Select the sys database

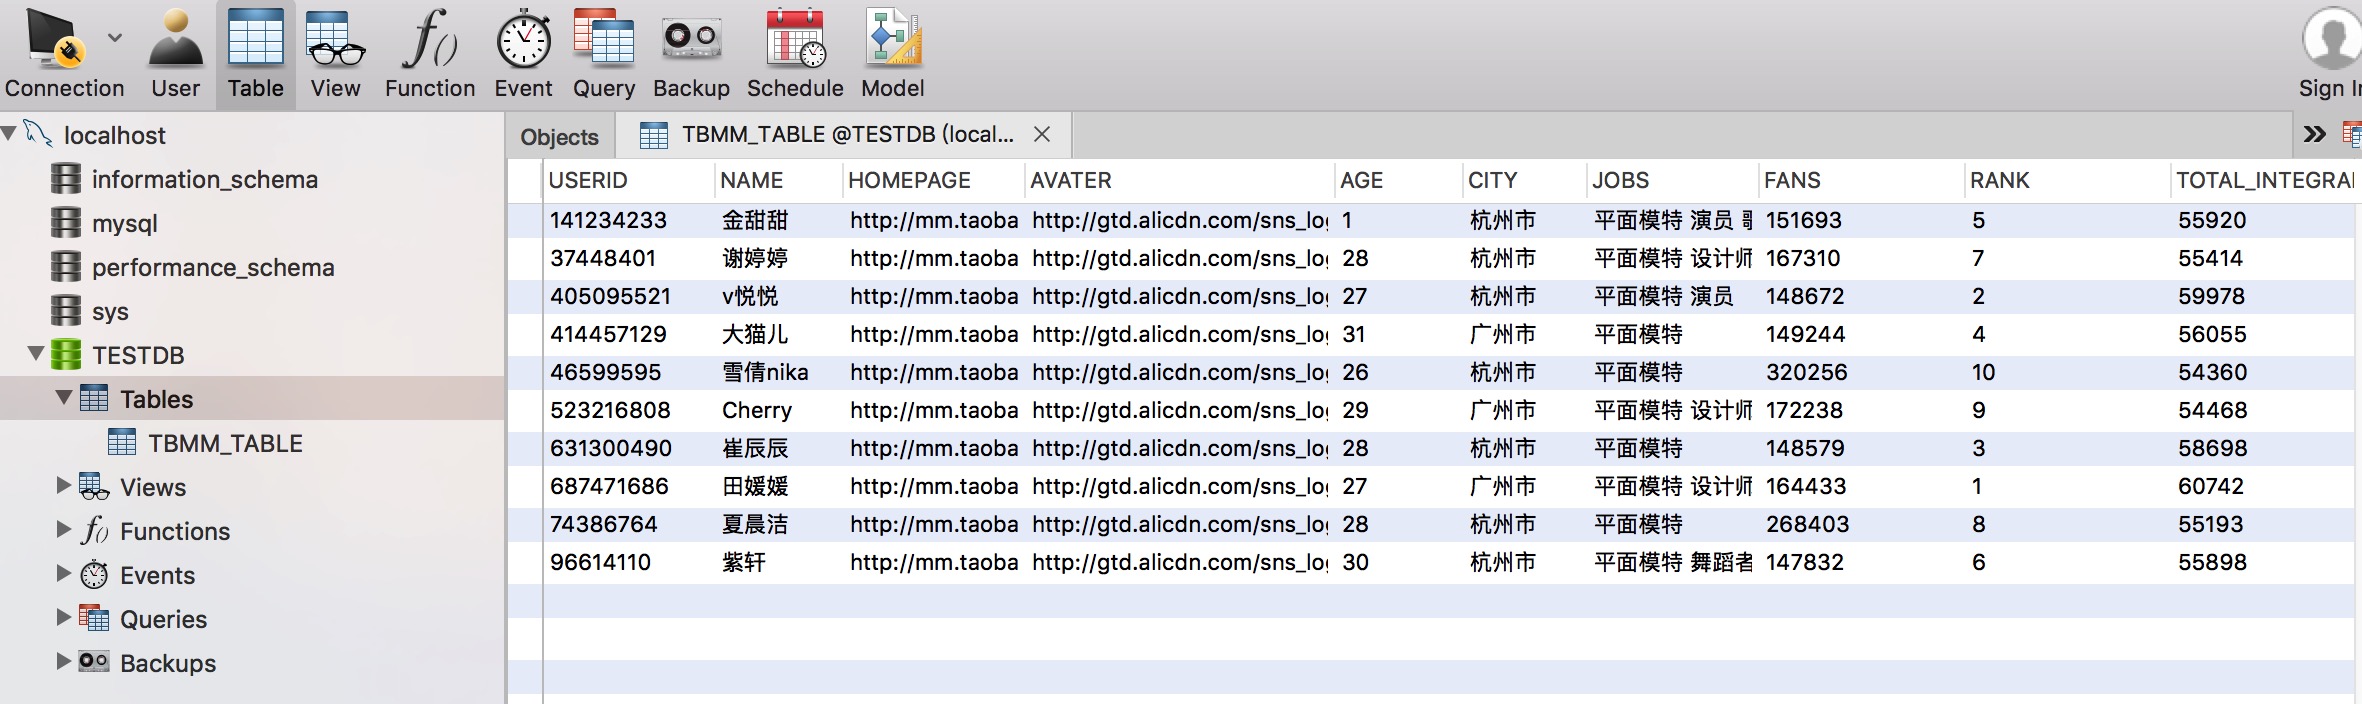point(110,311)
